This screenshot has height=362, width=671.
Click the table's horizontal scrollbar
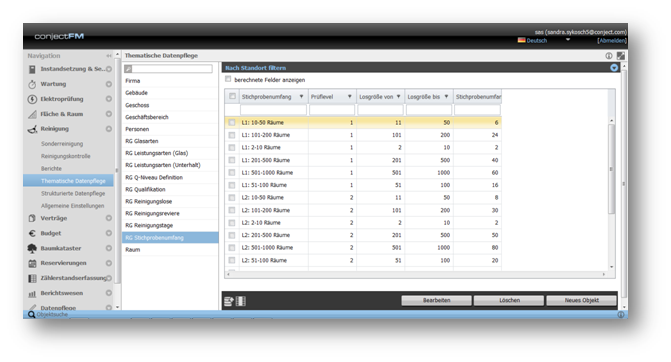pos(416,274)
